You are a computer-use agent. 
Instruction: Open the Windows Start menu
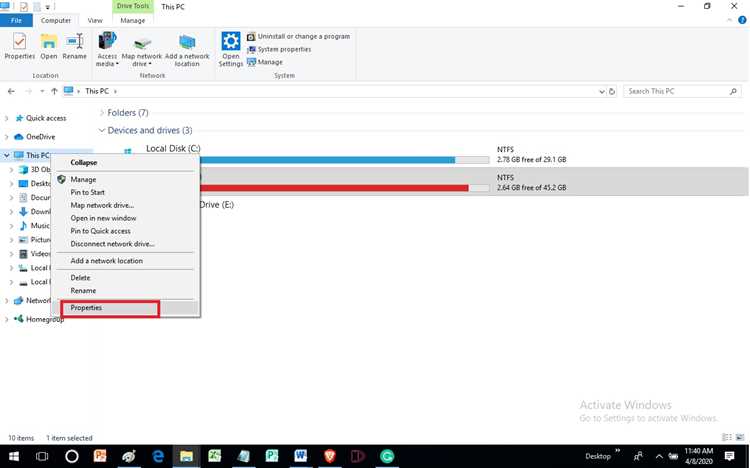click(x=14, y=457)
